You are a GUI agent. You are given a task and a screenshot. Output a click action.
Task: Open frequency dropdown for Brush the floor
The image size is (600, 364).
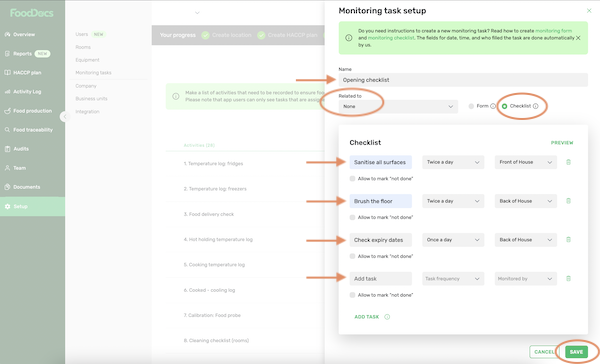point(453,201)
